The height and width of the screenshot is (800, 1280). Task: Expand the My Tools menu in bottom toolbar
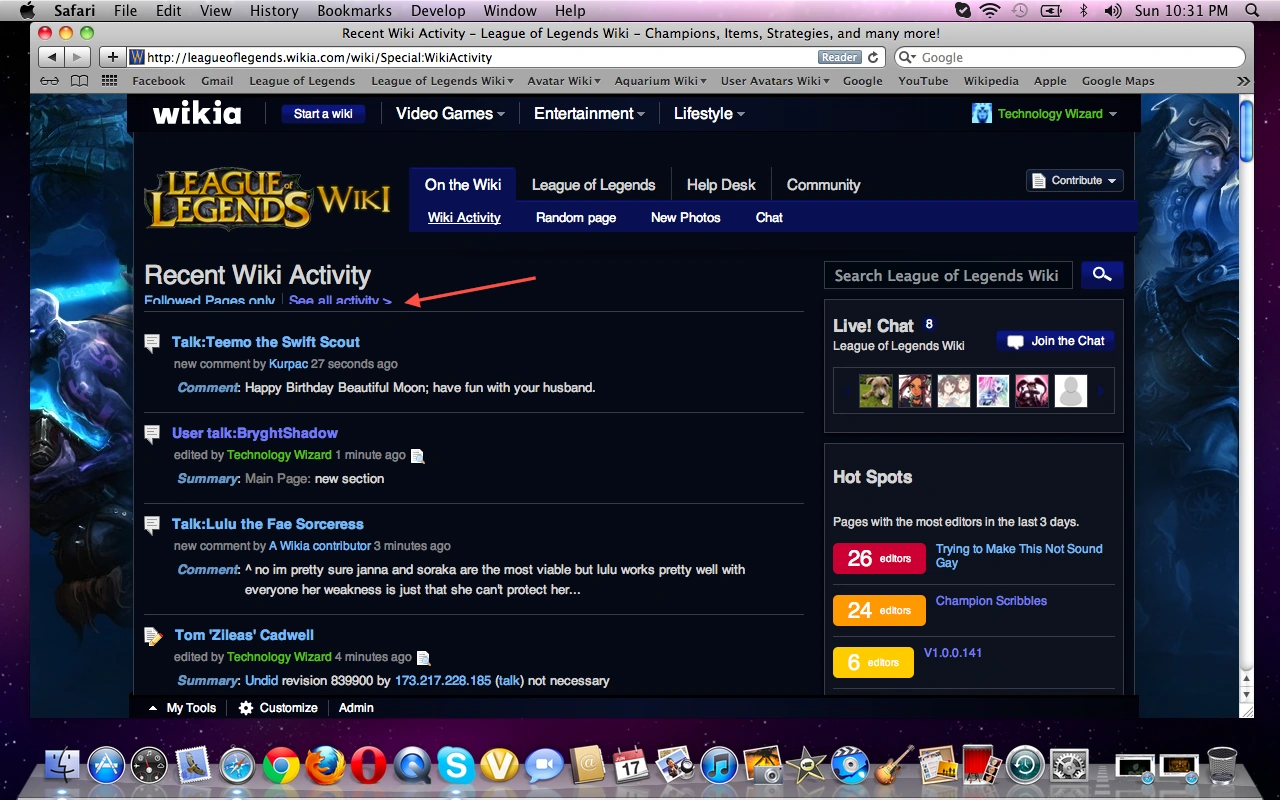(x=182, y=708)
